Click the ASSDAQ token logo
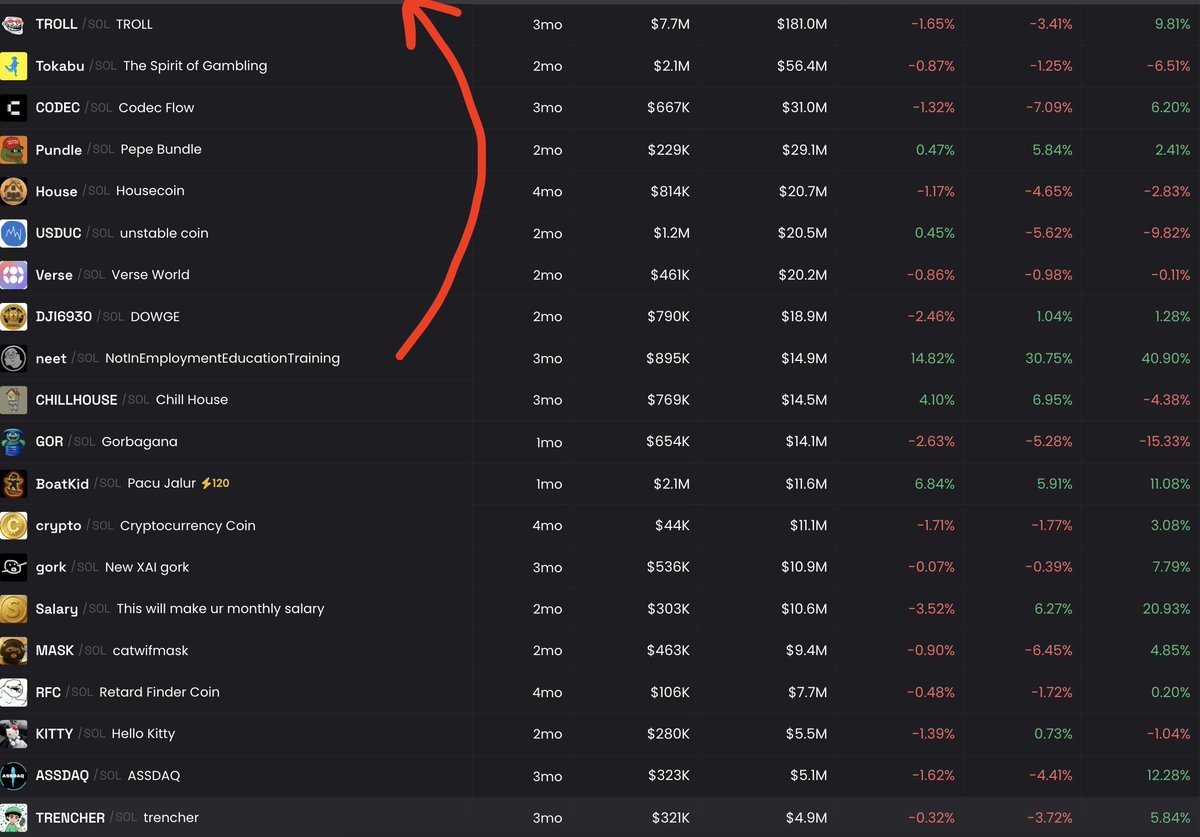 coord(14,776)
